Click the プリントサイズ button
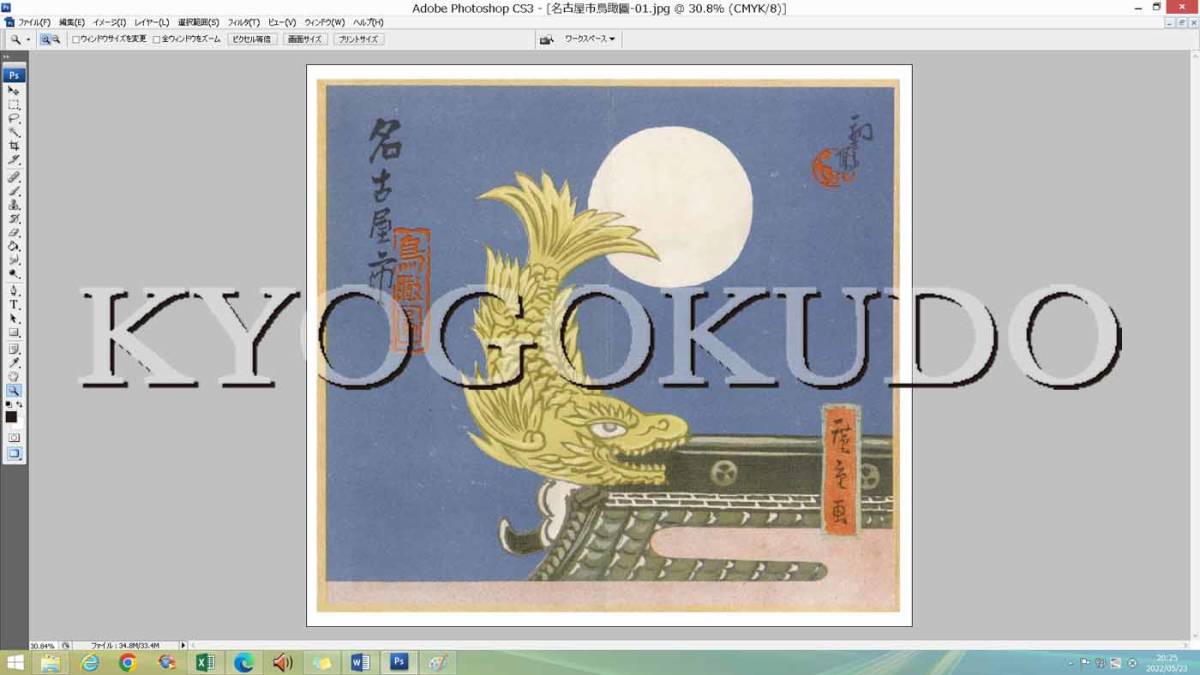 click(358, 39)
